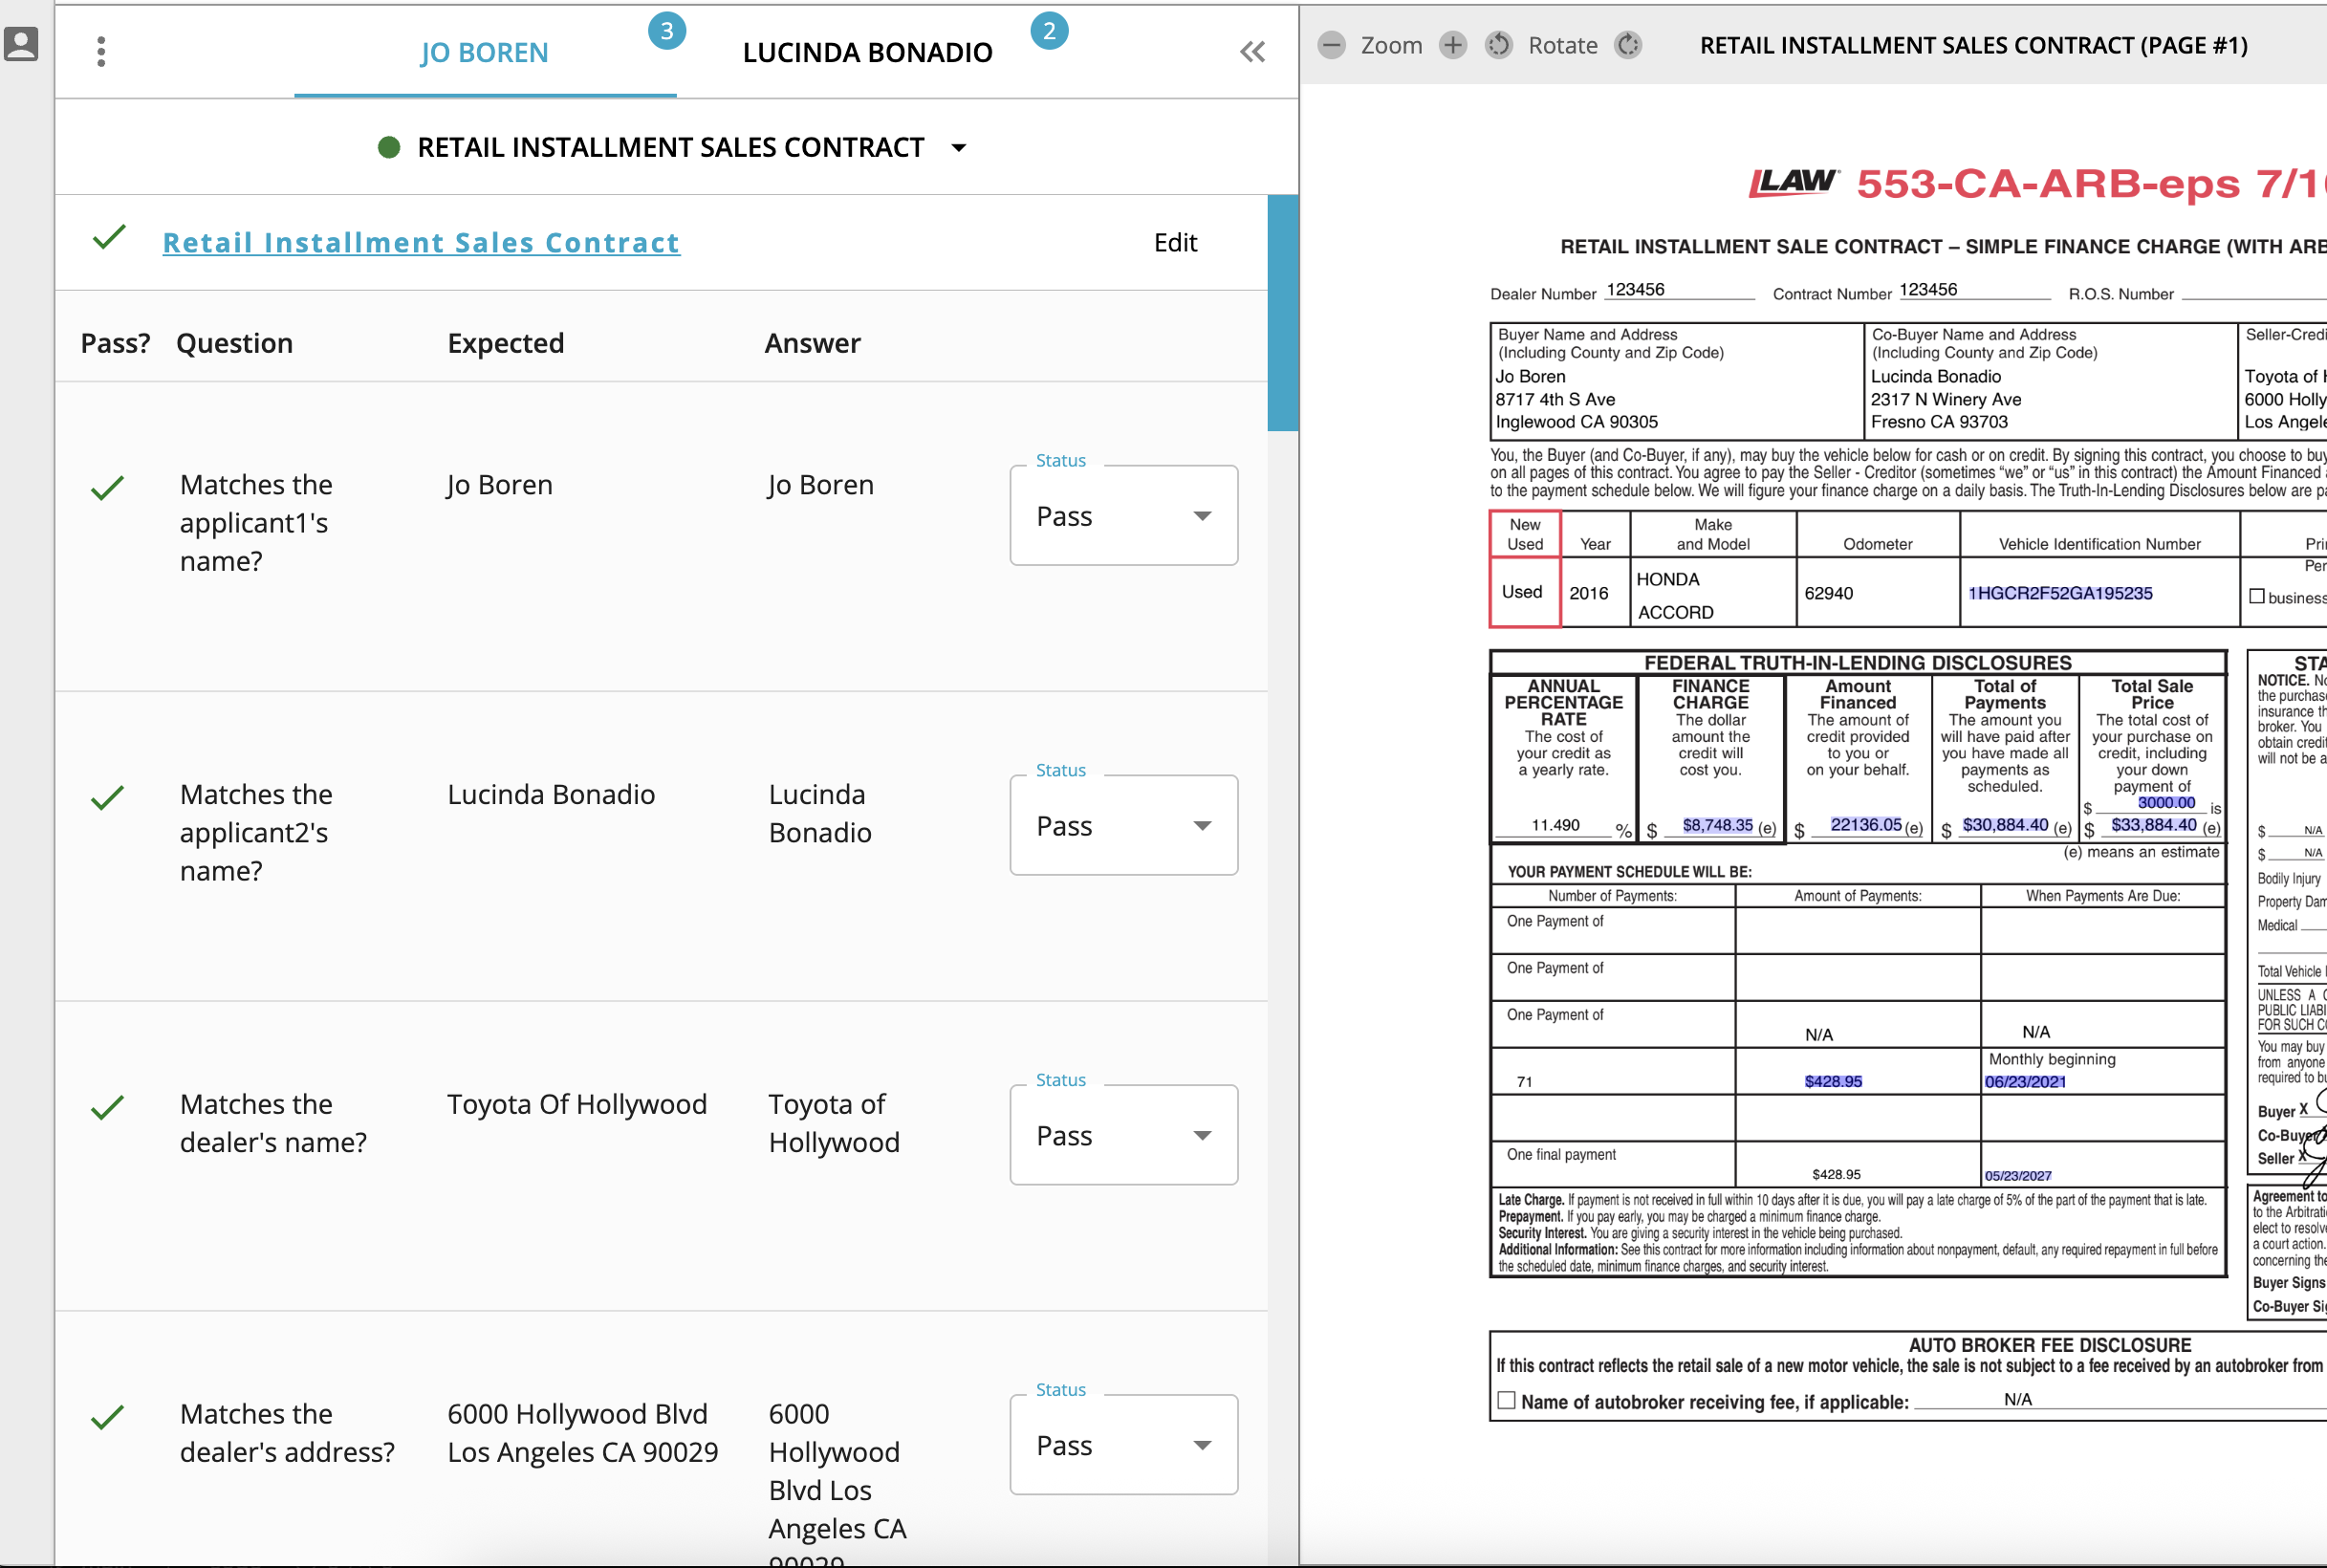Click the Amount Financed value 22136.05

click(x=1866, y=824)
